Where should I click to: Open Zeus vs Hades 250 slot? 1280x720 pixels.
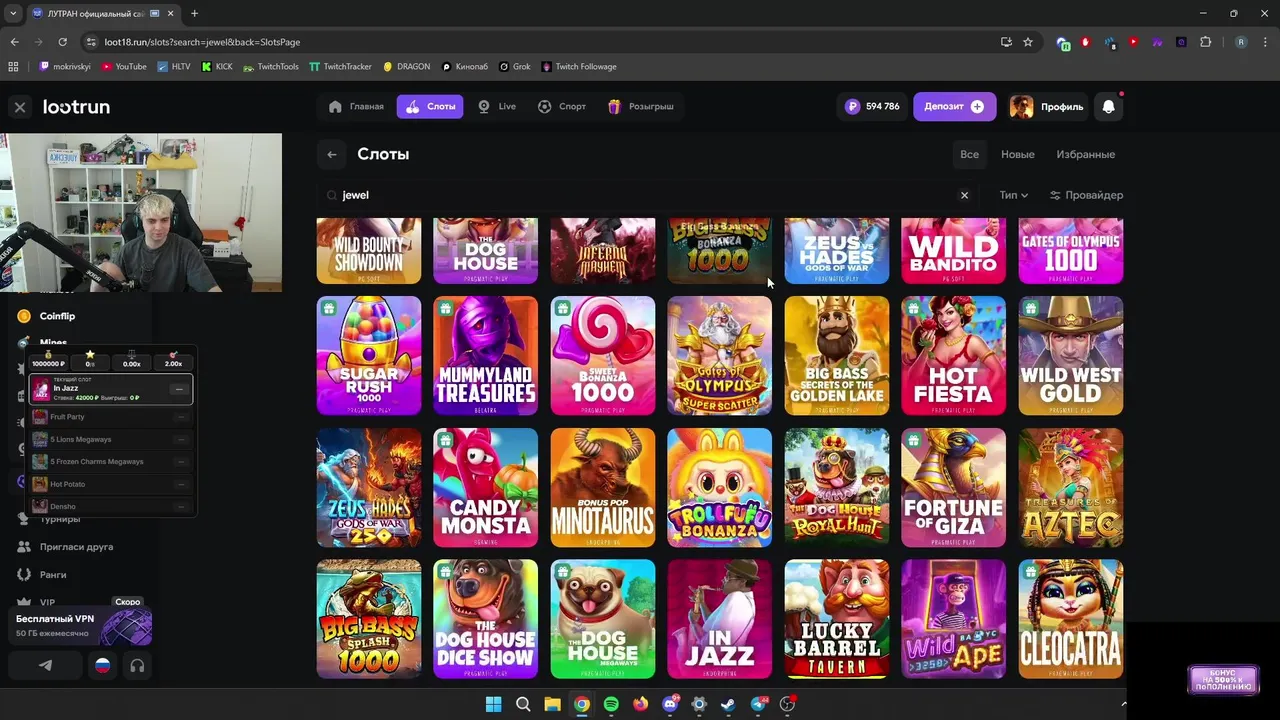tap(369, 487)
